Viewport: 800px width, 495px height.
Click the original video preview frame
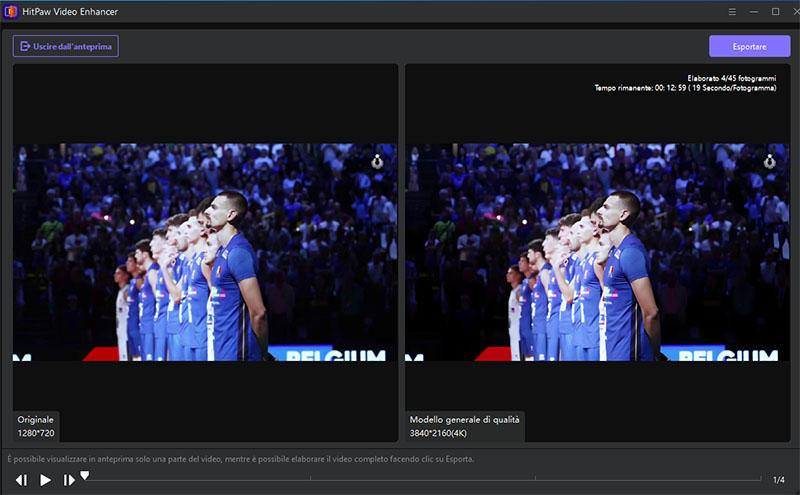pyautogui.click(x=205, y=252)
